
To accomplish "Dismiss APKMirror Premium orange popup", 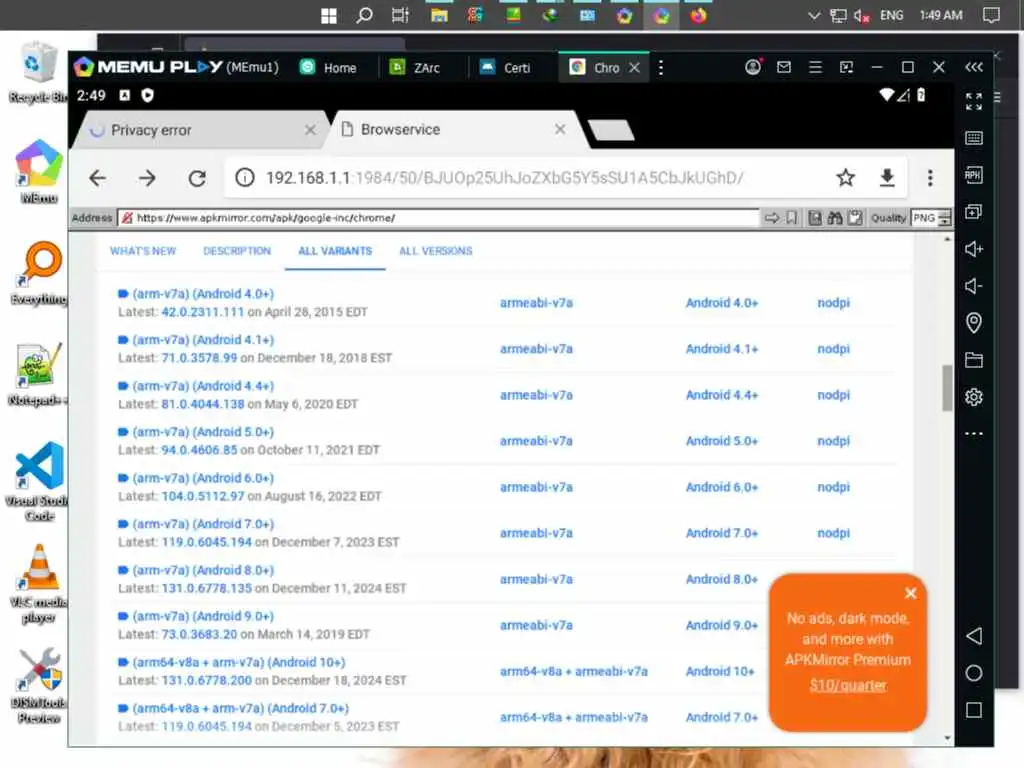I will click(x=910, y=593).
